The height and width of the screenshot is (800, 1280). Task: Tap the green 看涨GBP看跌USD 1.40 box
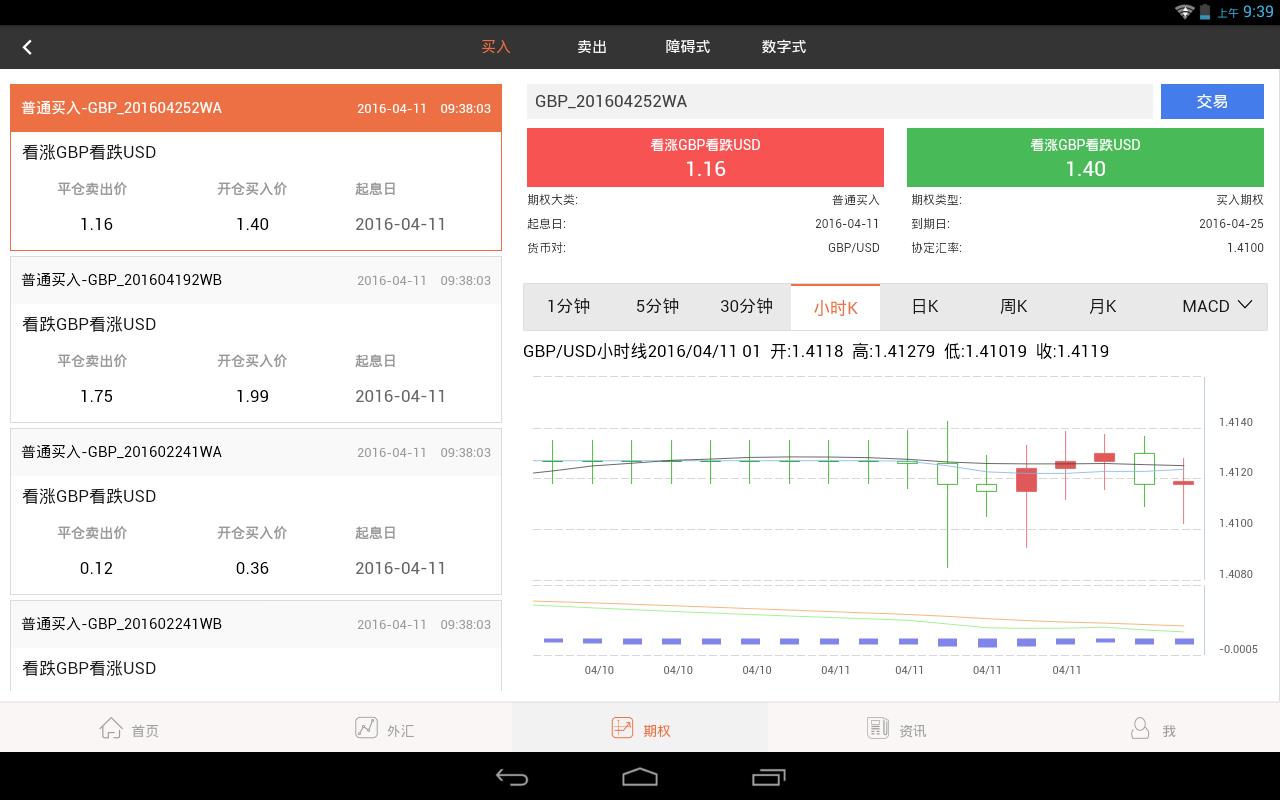[1085, 157]
